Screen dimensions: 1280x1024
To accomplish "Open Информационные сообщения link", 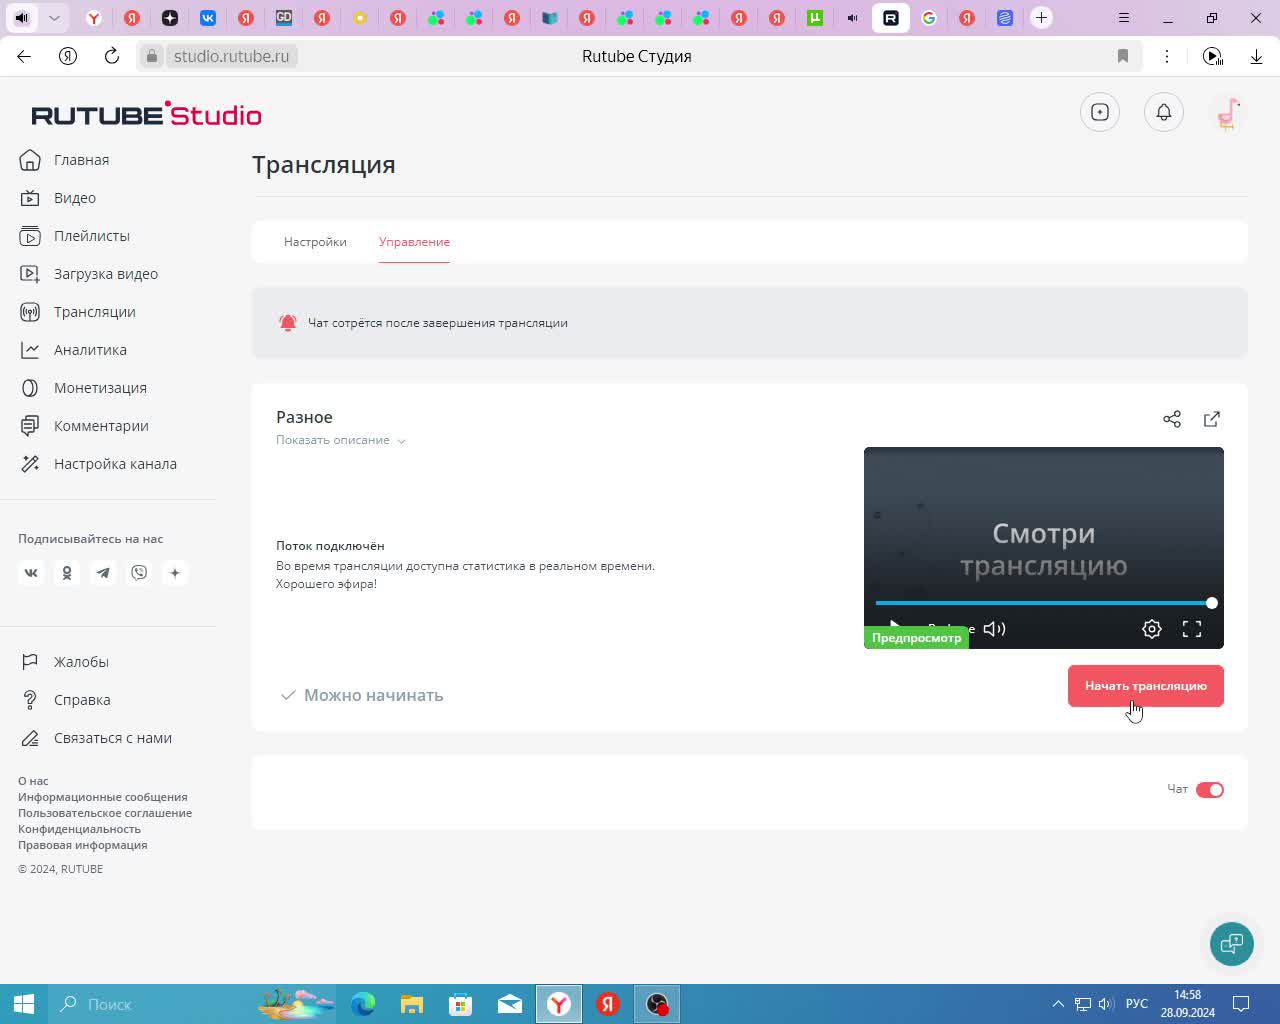I will pos(103,797).
